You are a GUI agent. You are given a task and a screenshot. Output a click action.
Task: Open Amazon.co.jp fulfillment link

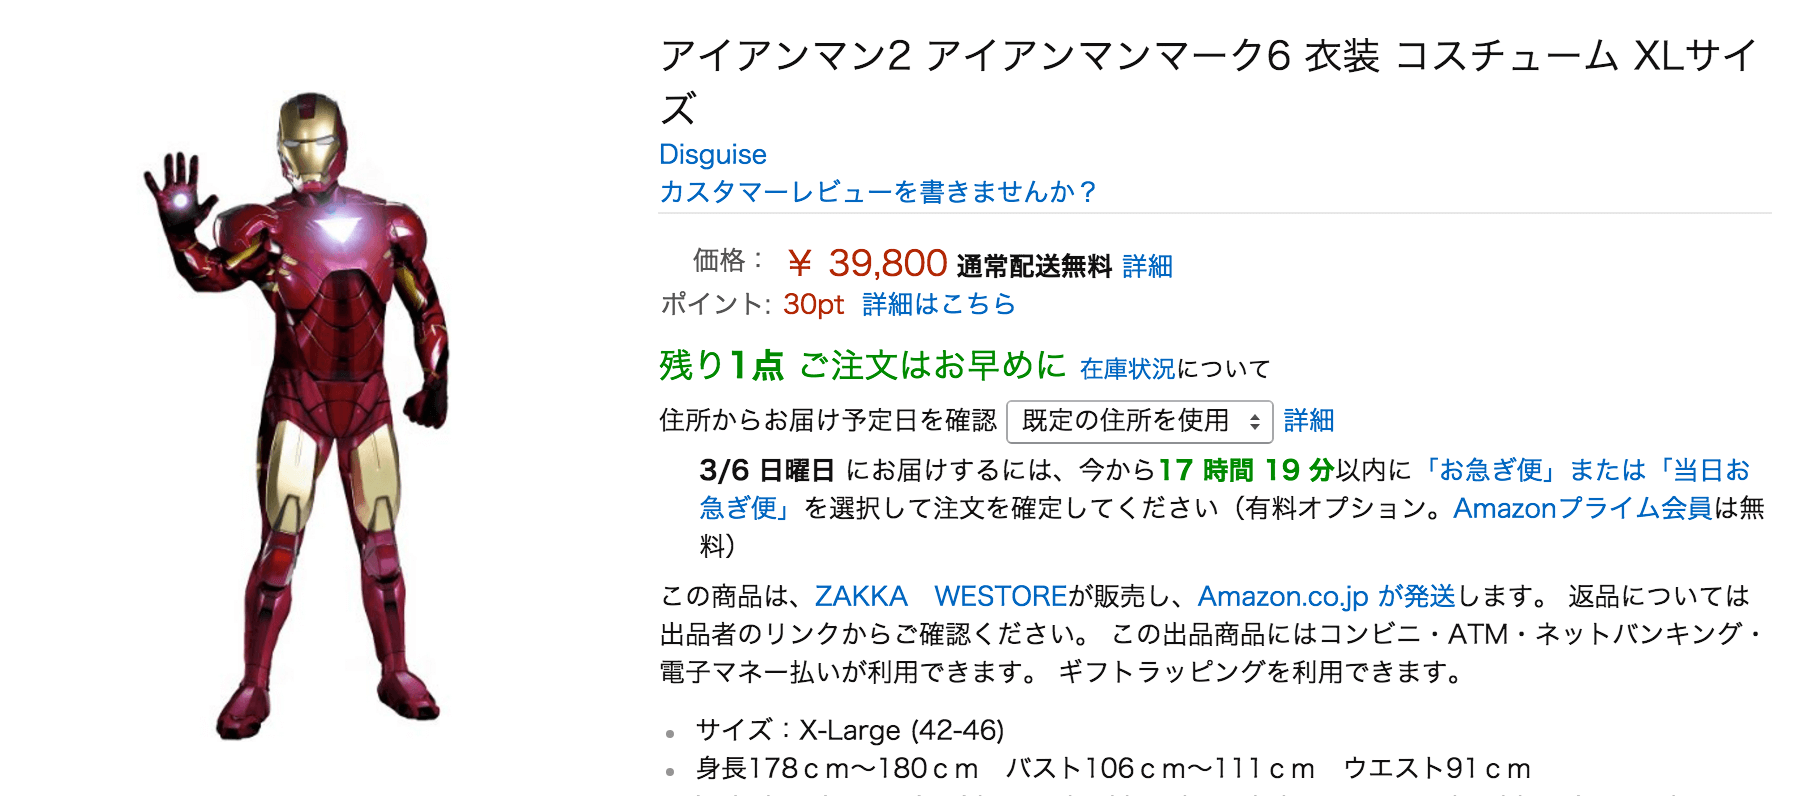pyautogui.click(x=1279, y=596)
